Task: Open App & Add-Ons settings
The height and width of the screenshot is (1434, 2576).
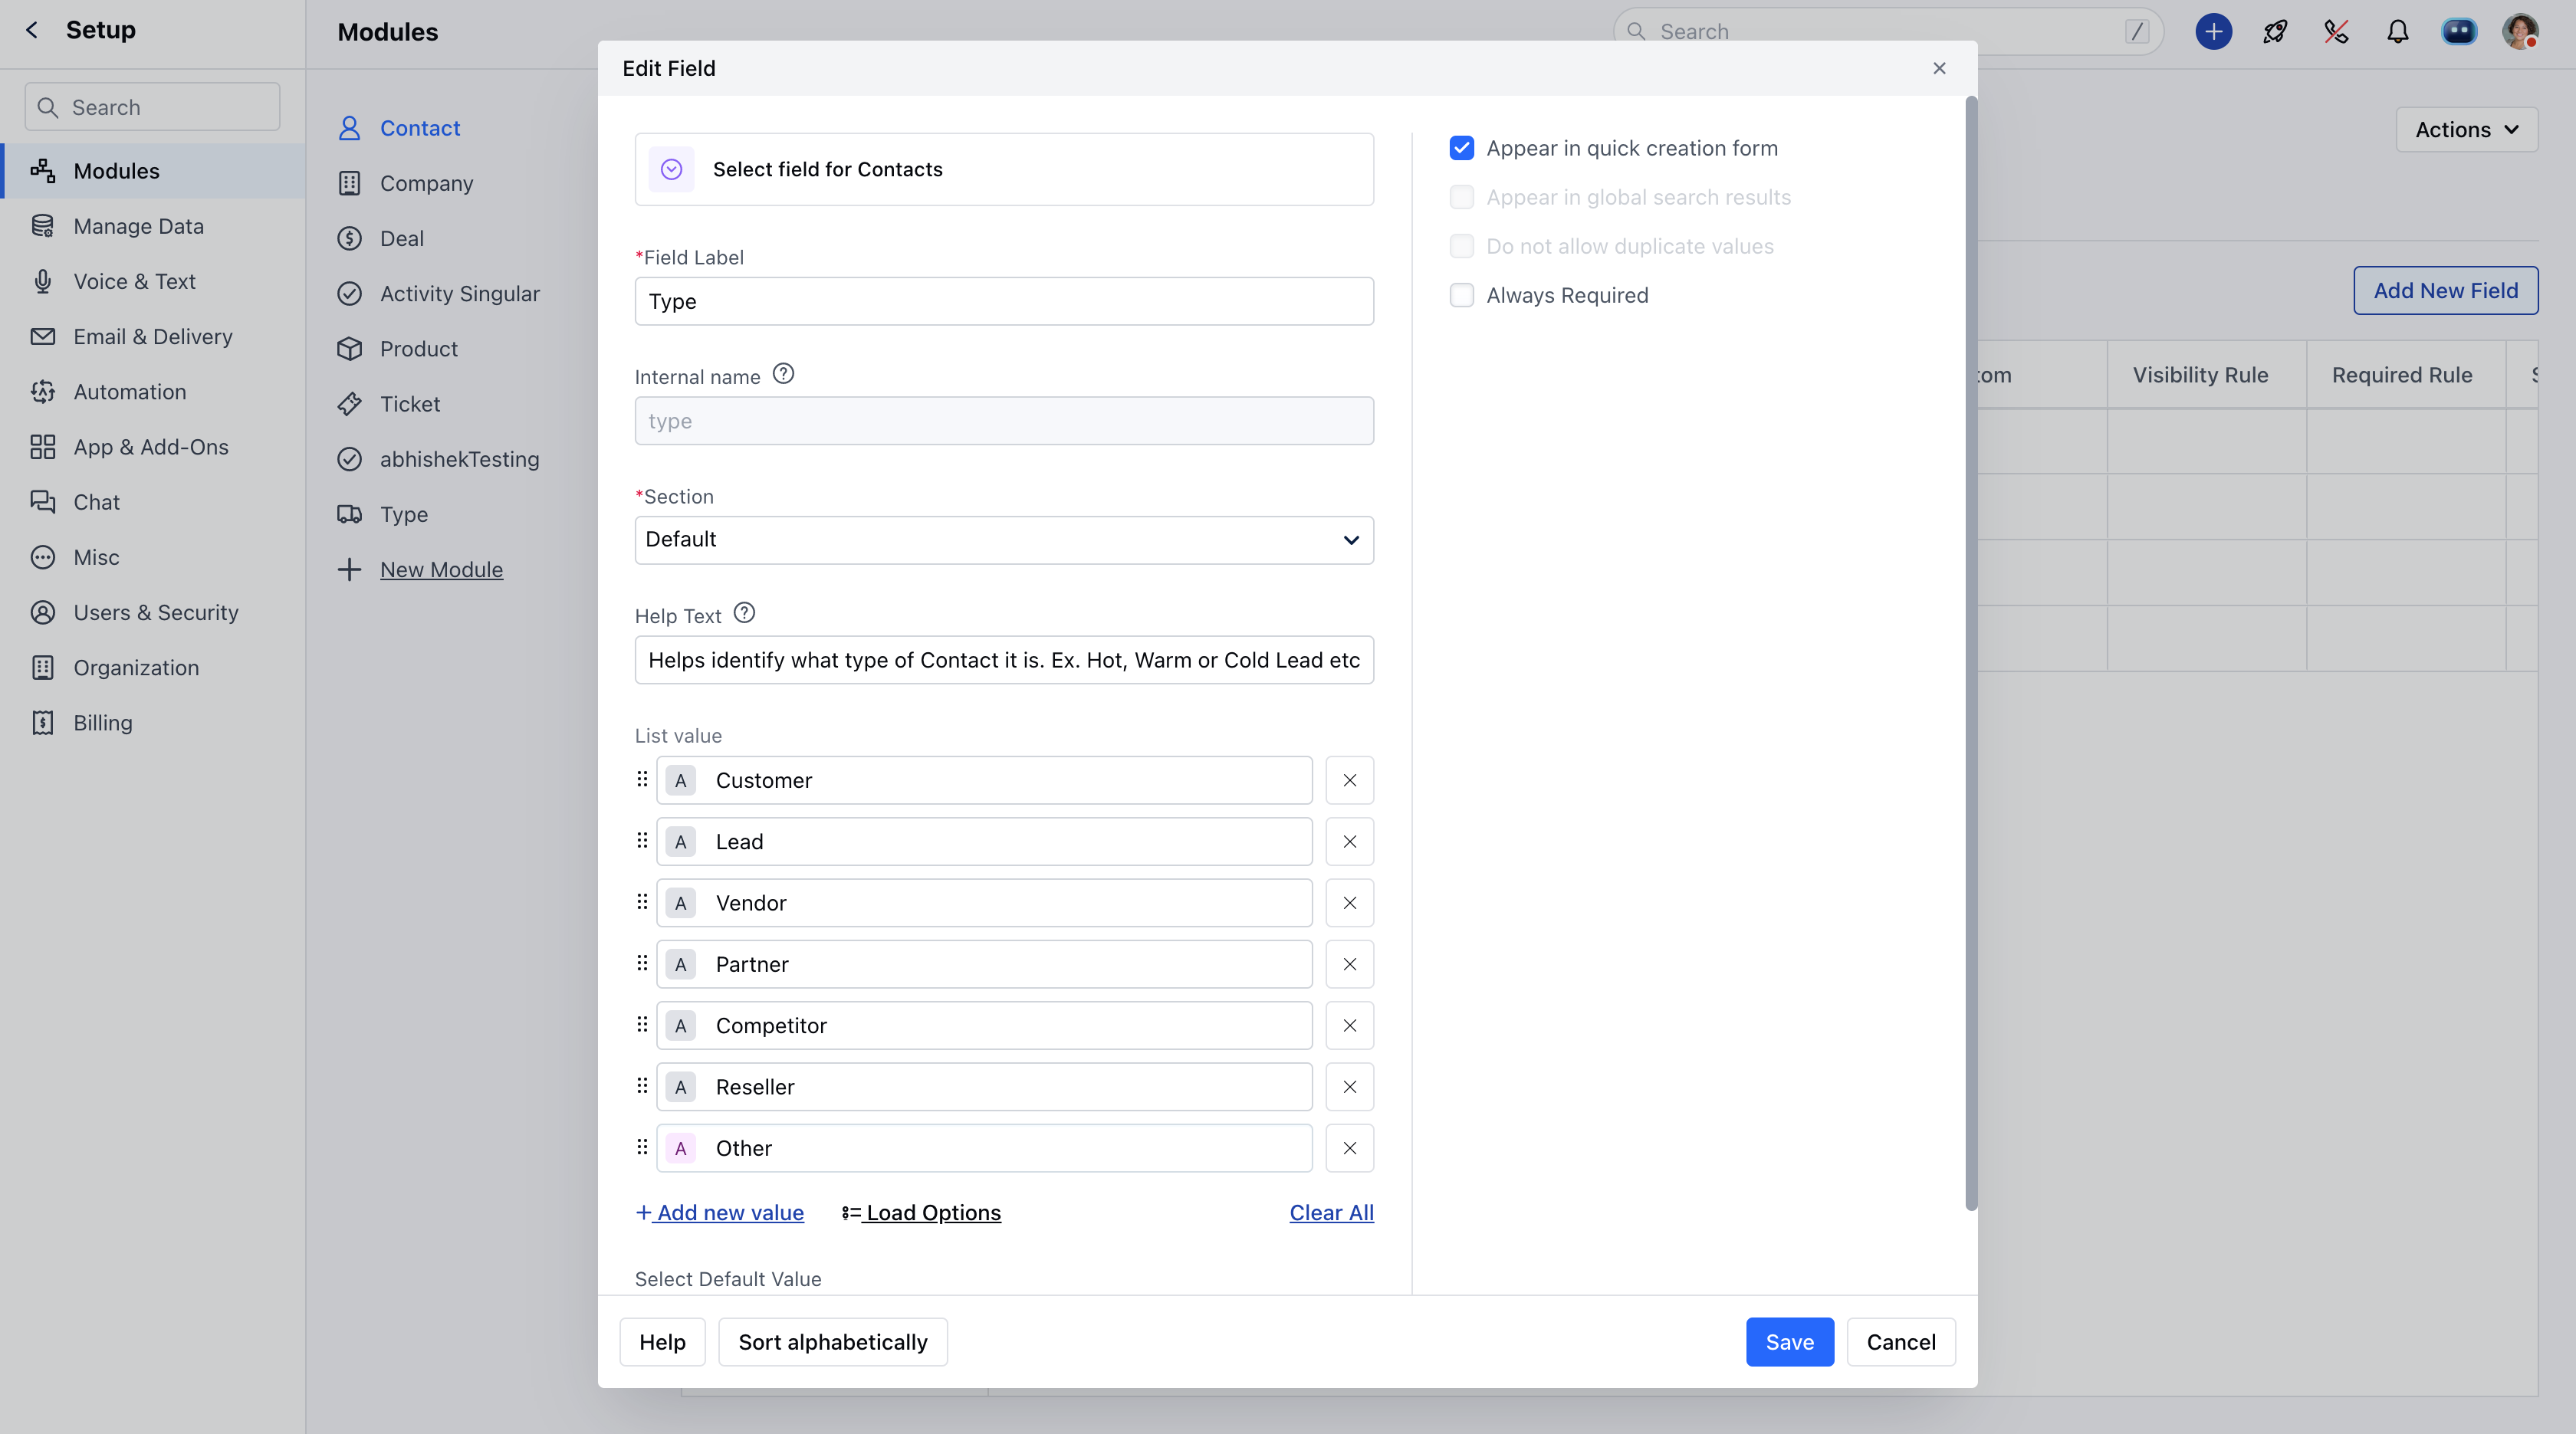Action: point(153,447)
